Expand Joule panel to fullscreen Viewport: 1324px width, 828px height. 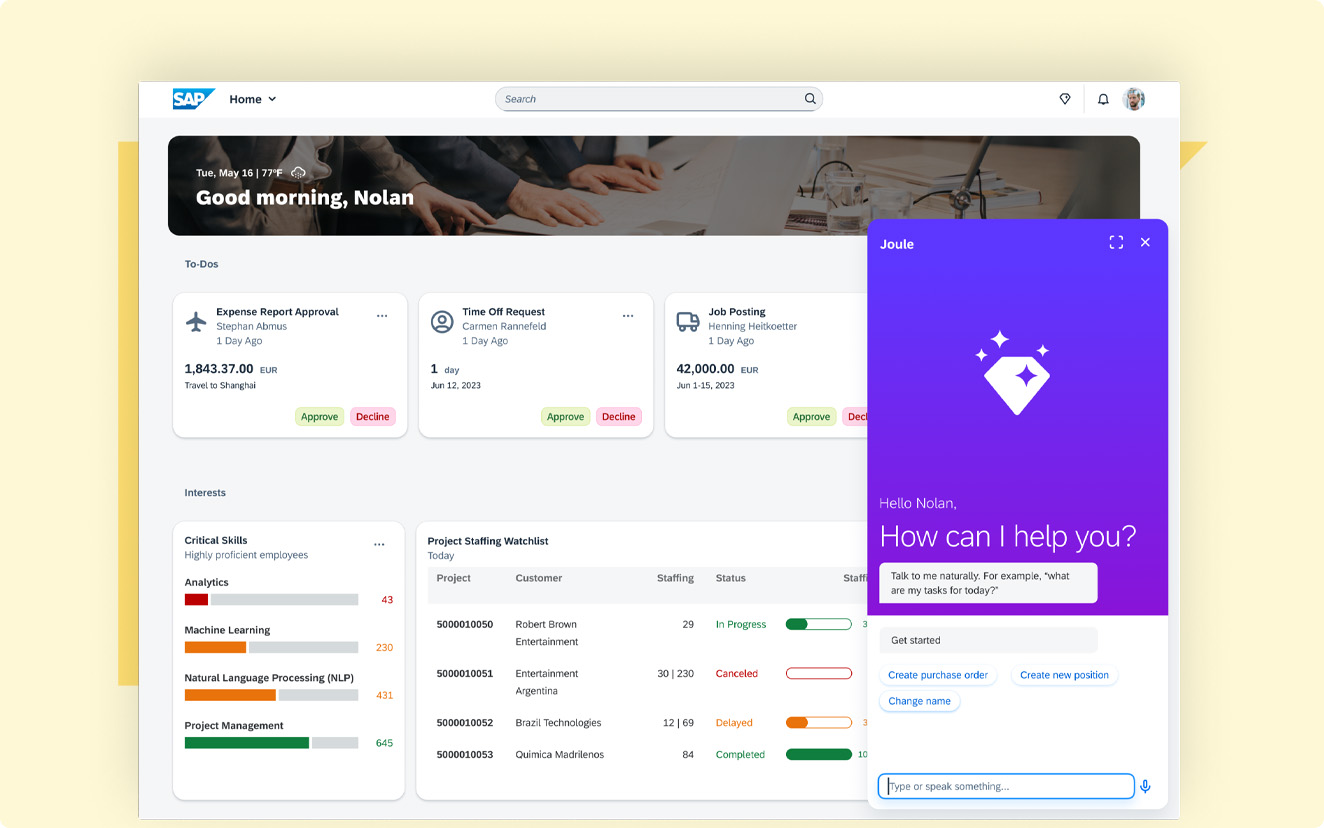1116,242
